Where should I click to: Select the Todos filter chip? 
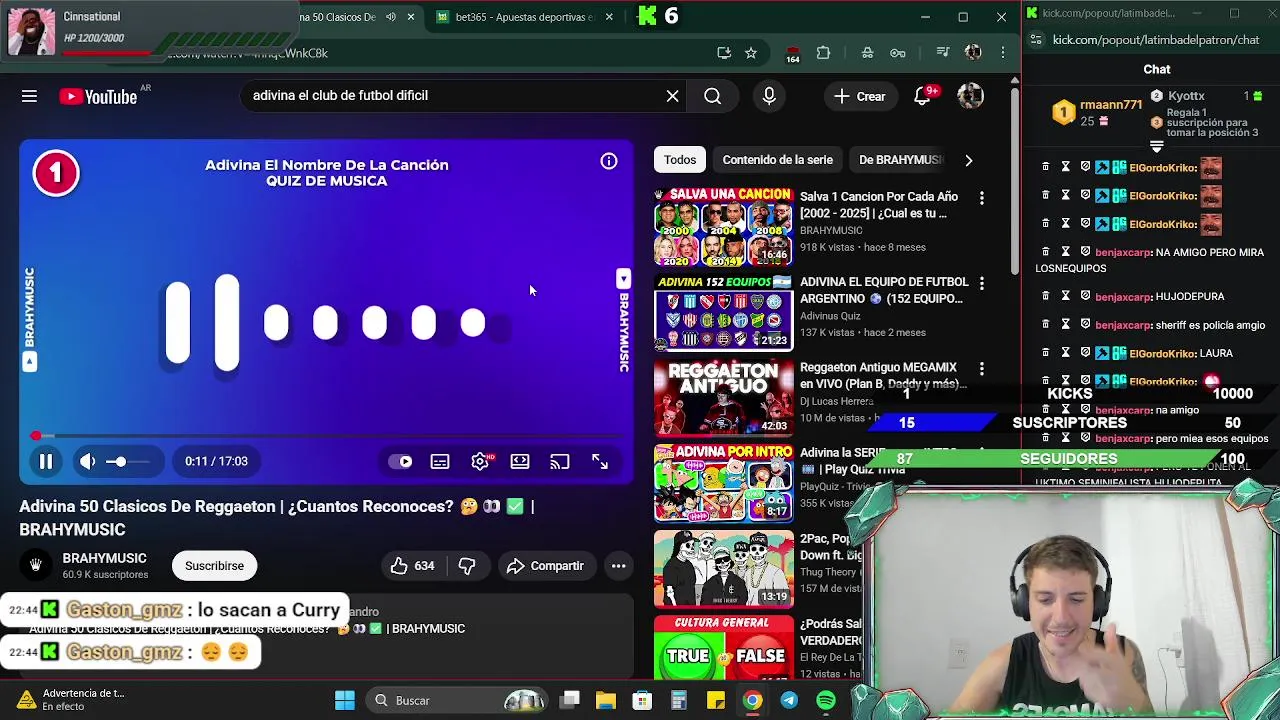tap(680, 160)
